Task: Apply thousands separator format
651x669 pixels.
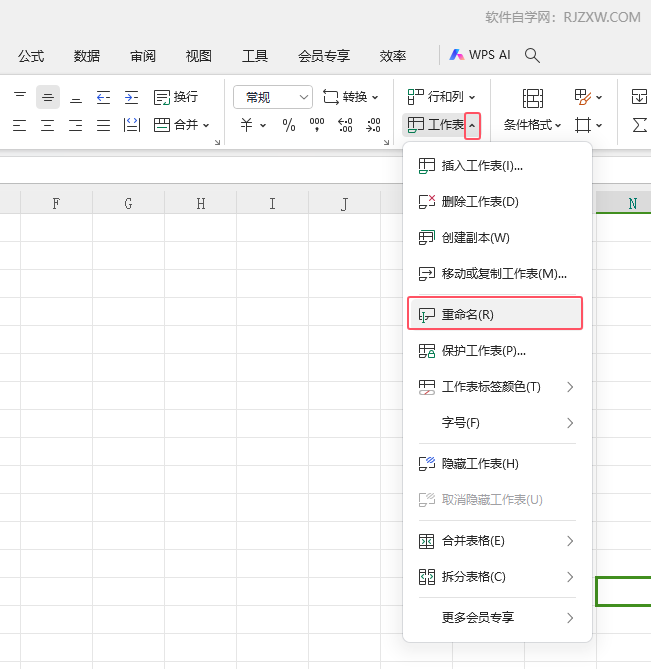Action: (317, 125)
